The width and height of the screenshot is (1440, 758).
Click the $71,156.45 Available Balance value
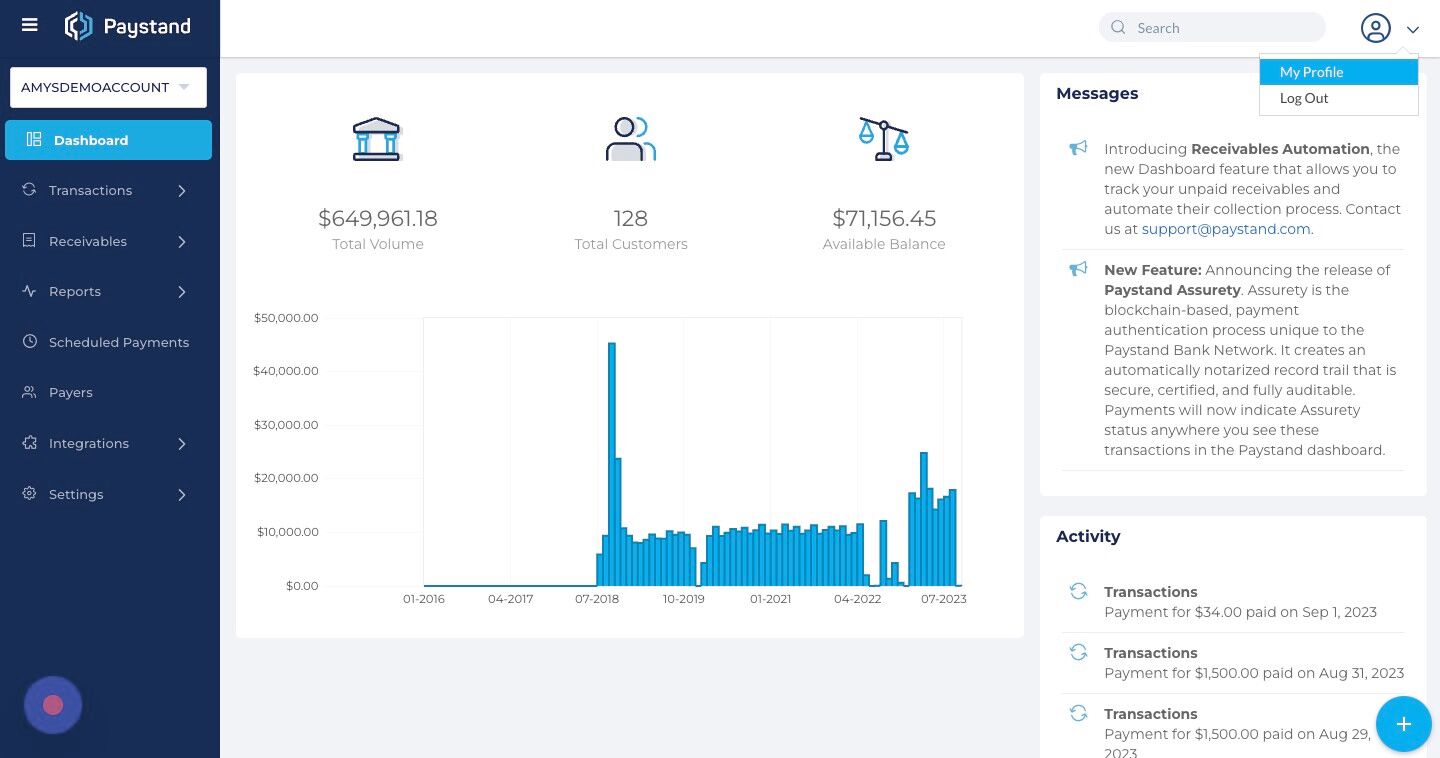tap(884, 218)
